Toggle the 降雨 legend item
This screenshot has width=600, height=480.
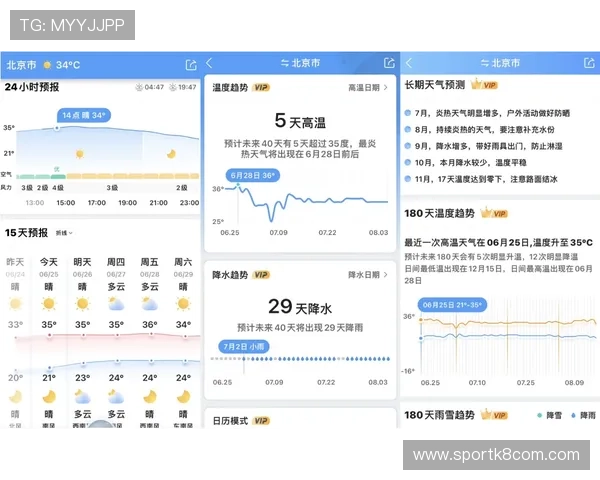pos(584,415)
